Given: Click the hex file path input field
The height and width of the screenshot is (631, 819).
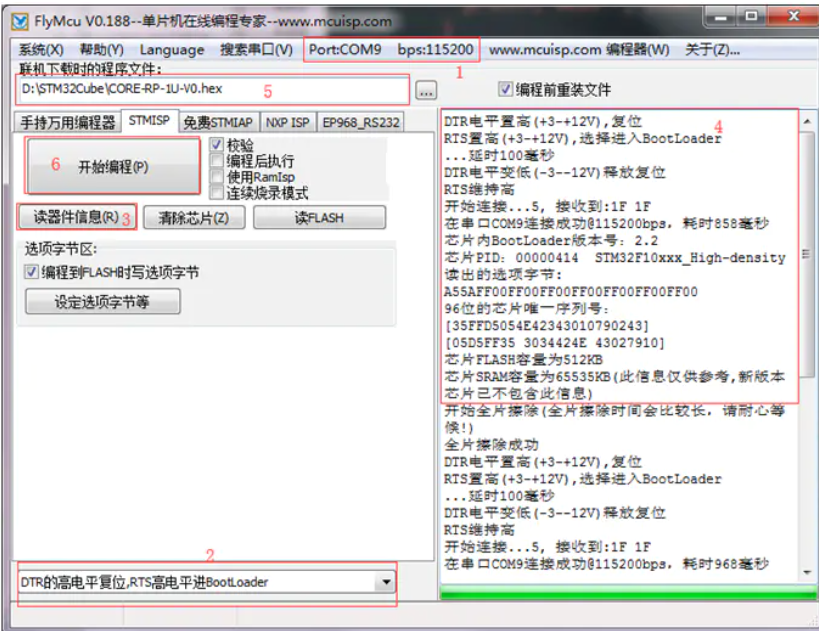Looking at the screenshot, I should point(213,89).
